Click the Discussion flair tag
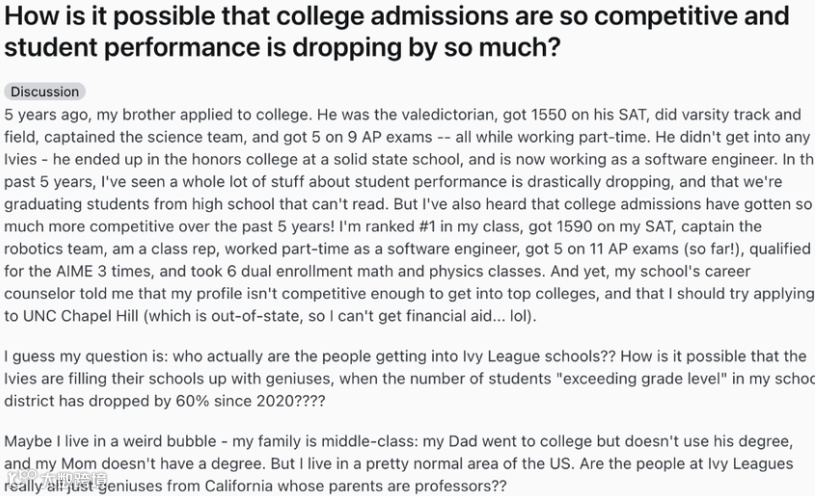 (45, 91)
